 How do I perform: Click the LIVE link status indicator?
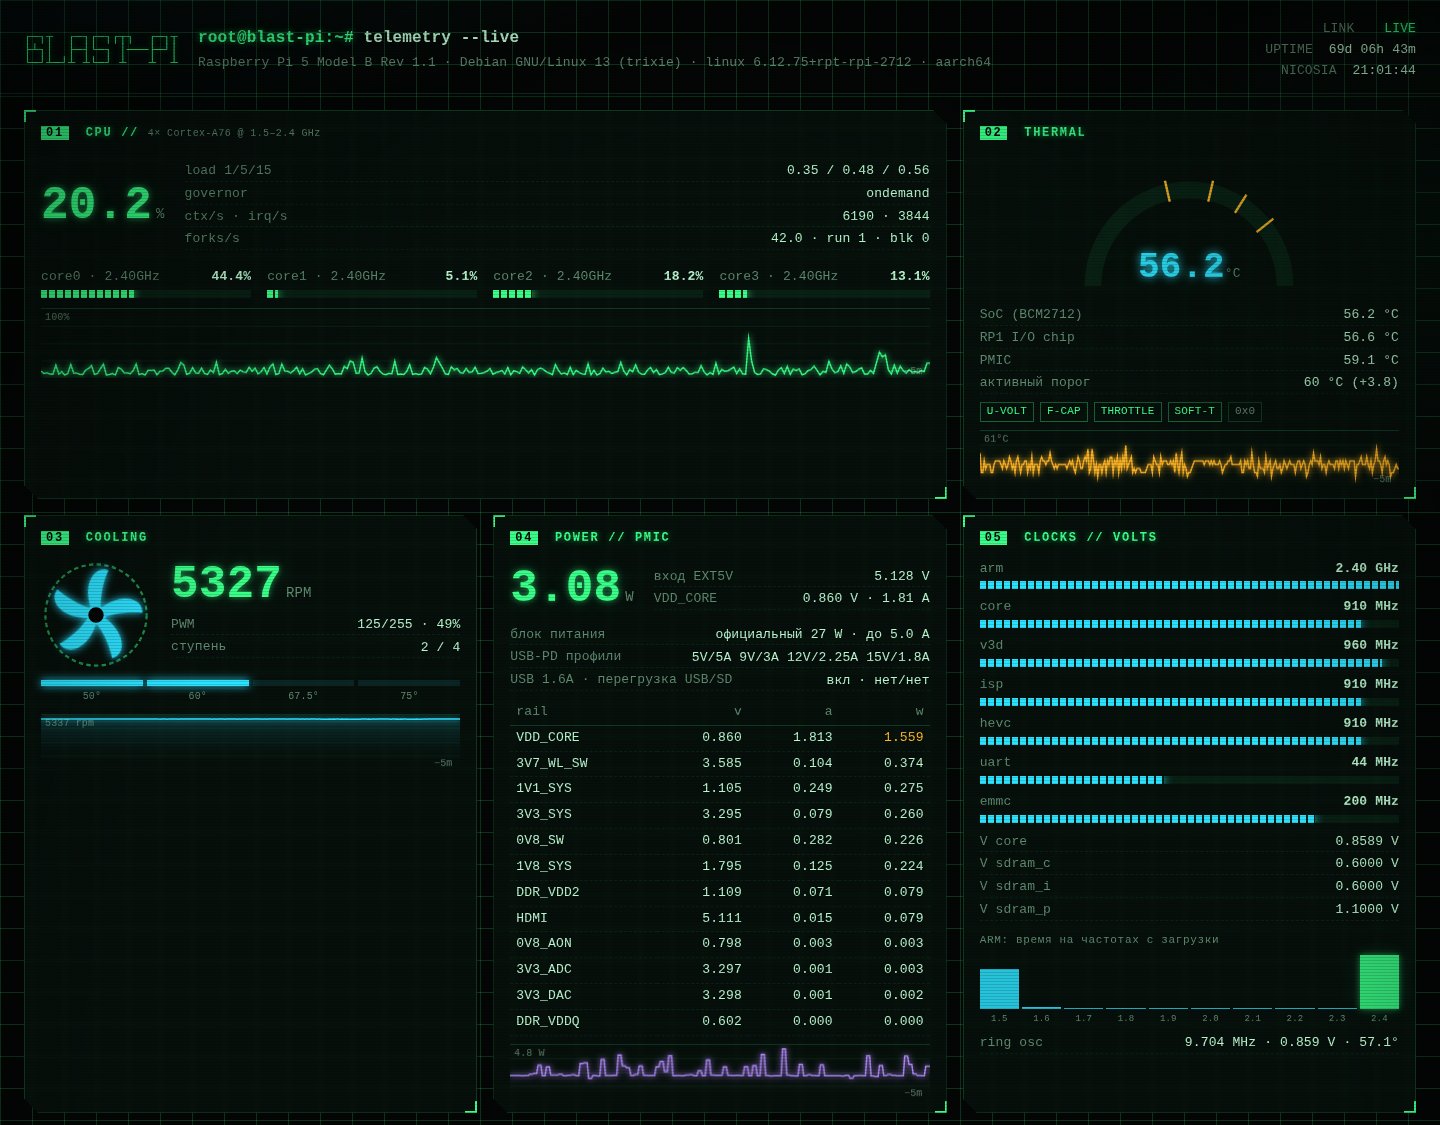(x=1400, y=28)
